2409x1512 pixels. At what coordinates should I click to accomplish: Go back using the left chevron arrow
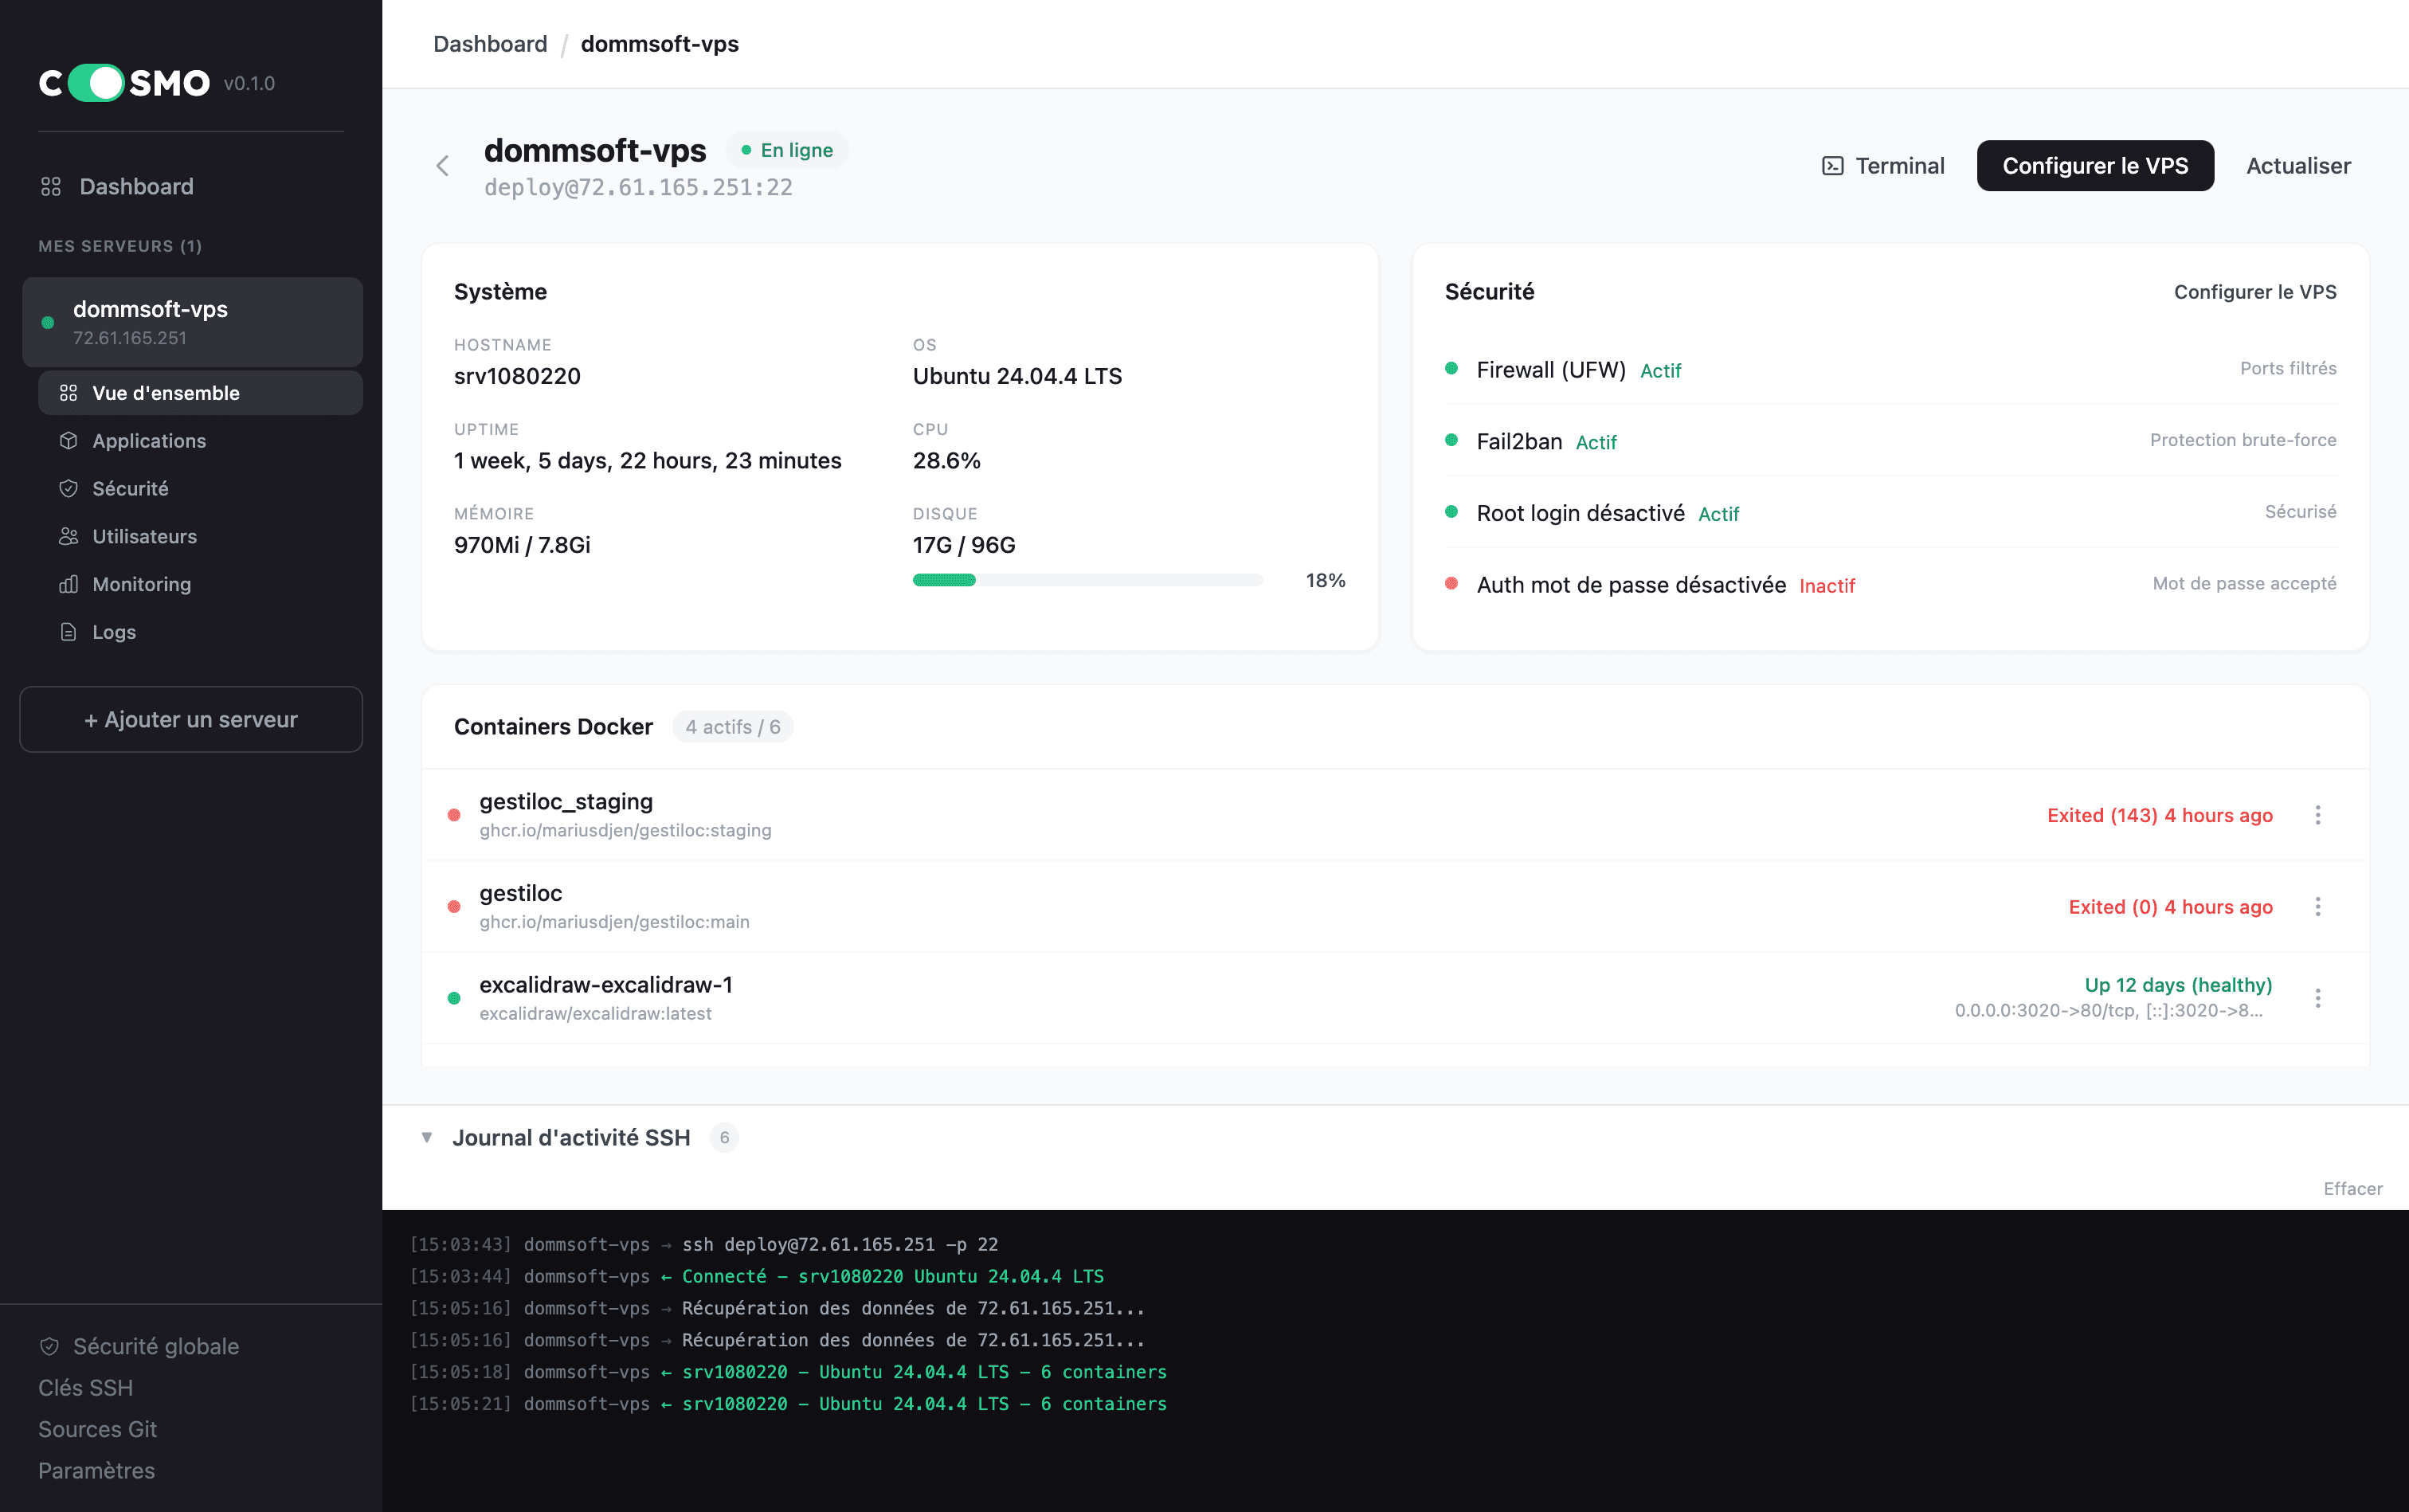coord(443,166)
